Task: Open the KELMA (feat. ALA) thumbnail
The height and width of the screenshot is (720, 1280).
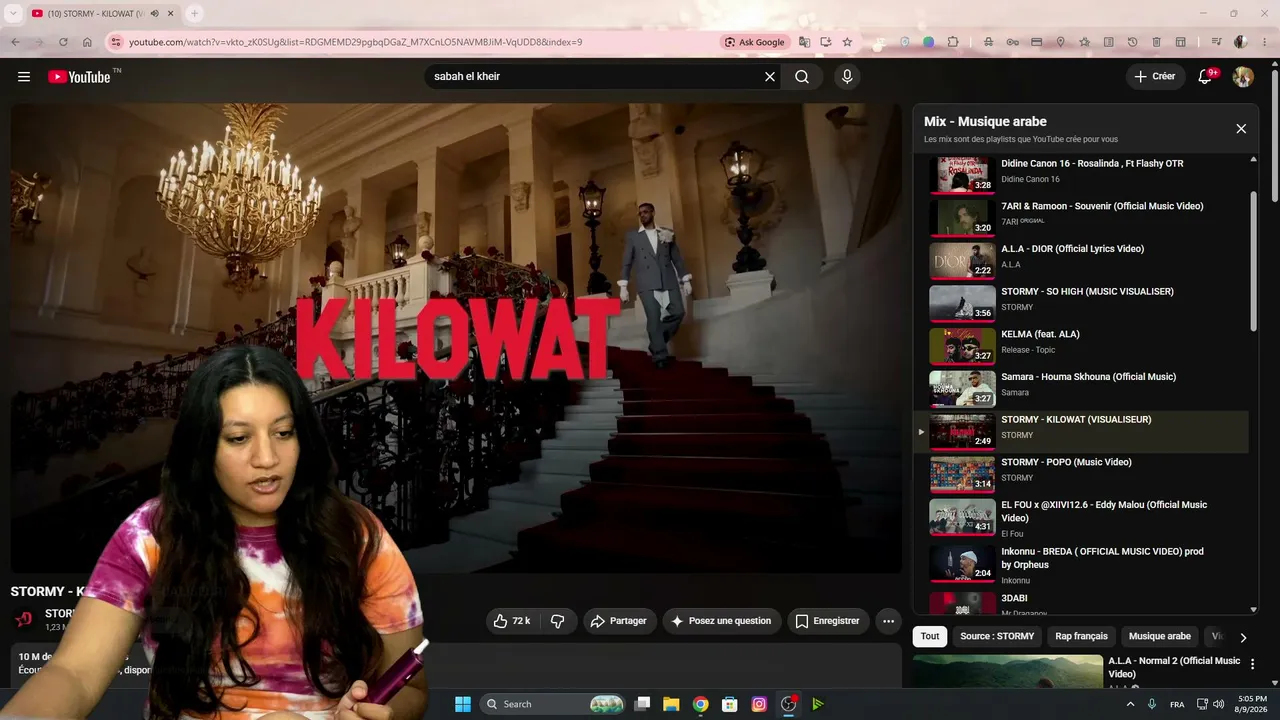Action: tap(962, 346)
